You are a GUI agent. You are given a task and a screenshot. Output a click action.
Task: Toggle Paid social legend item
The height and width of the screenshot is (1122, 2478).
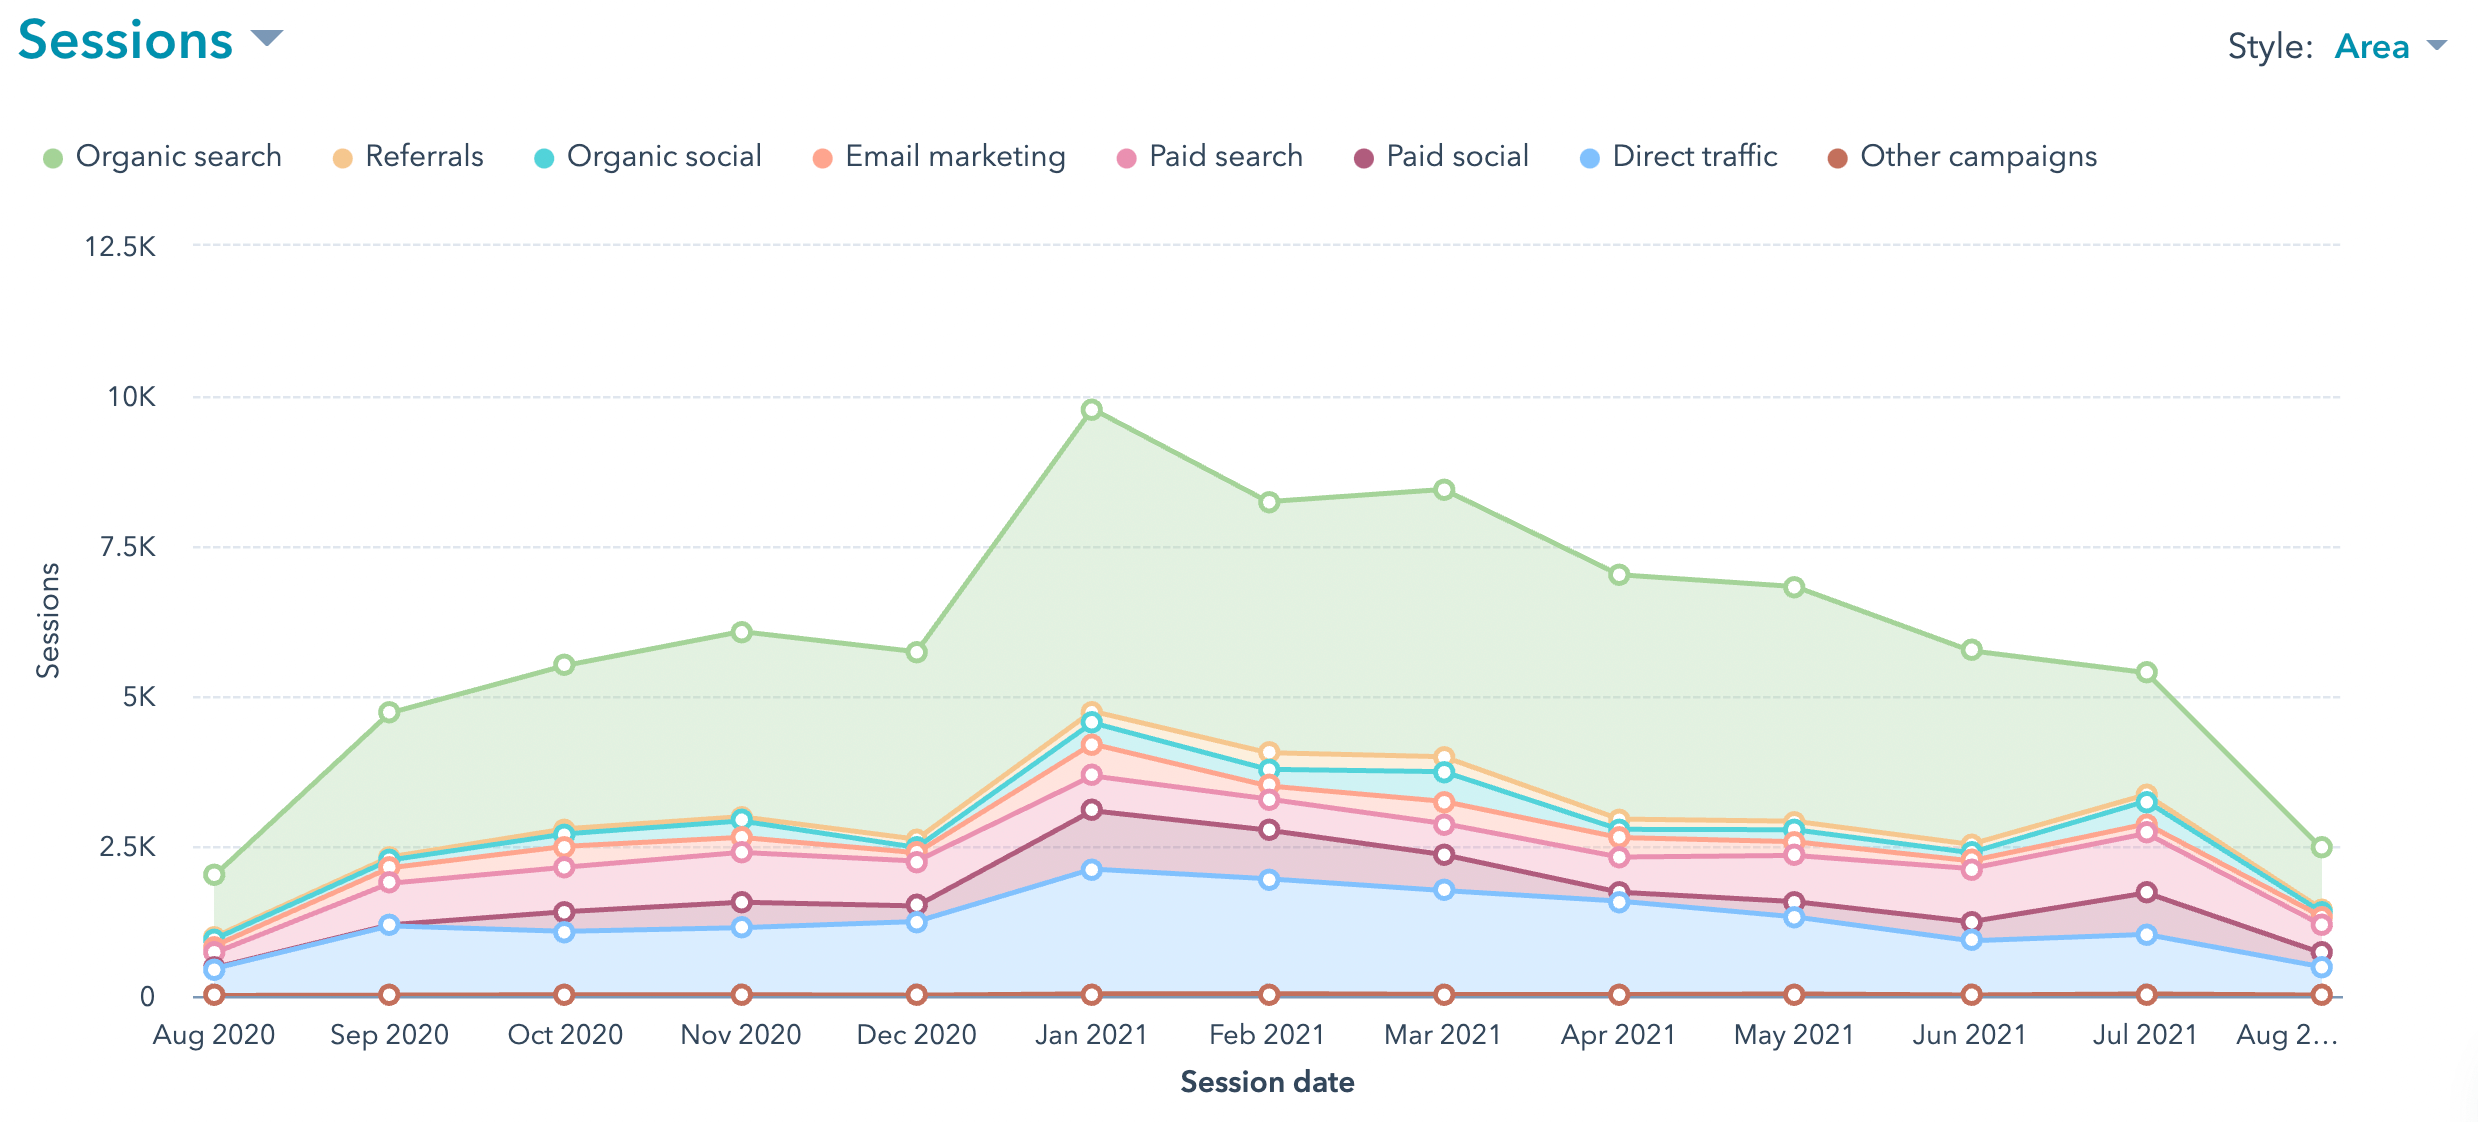[1441, 156]
